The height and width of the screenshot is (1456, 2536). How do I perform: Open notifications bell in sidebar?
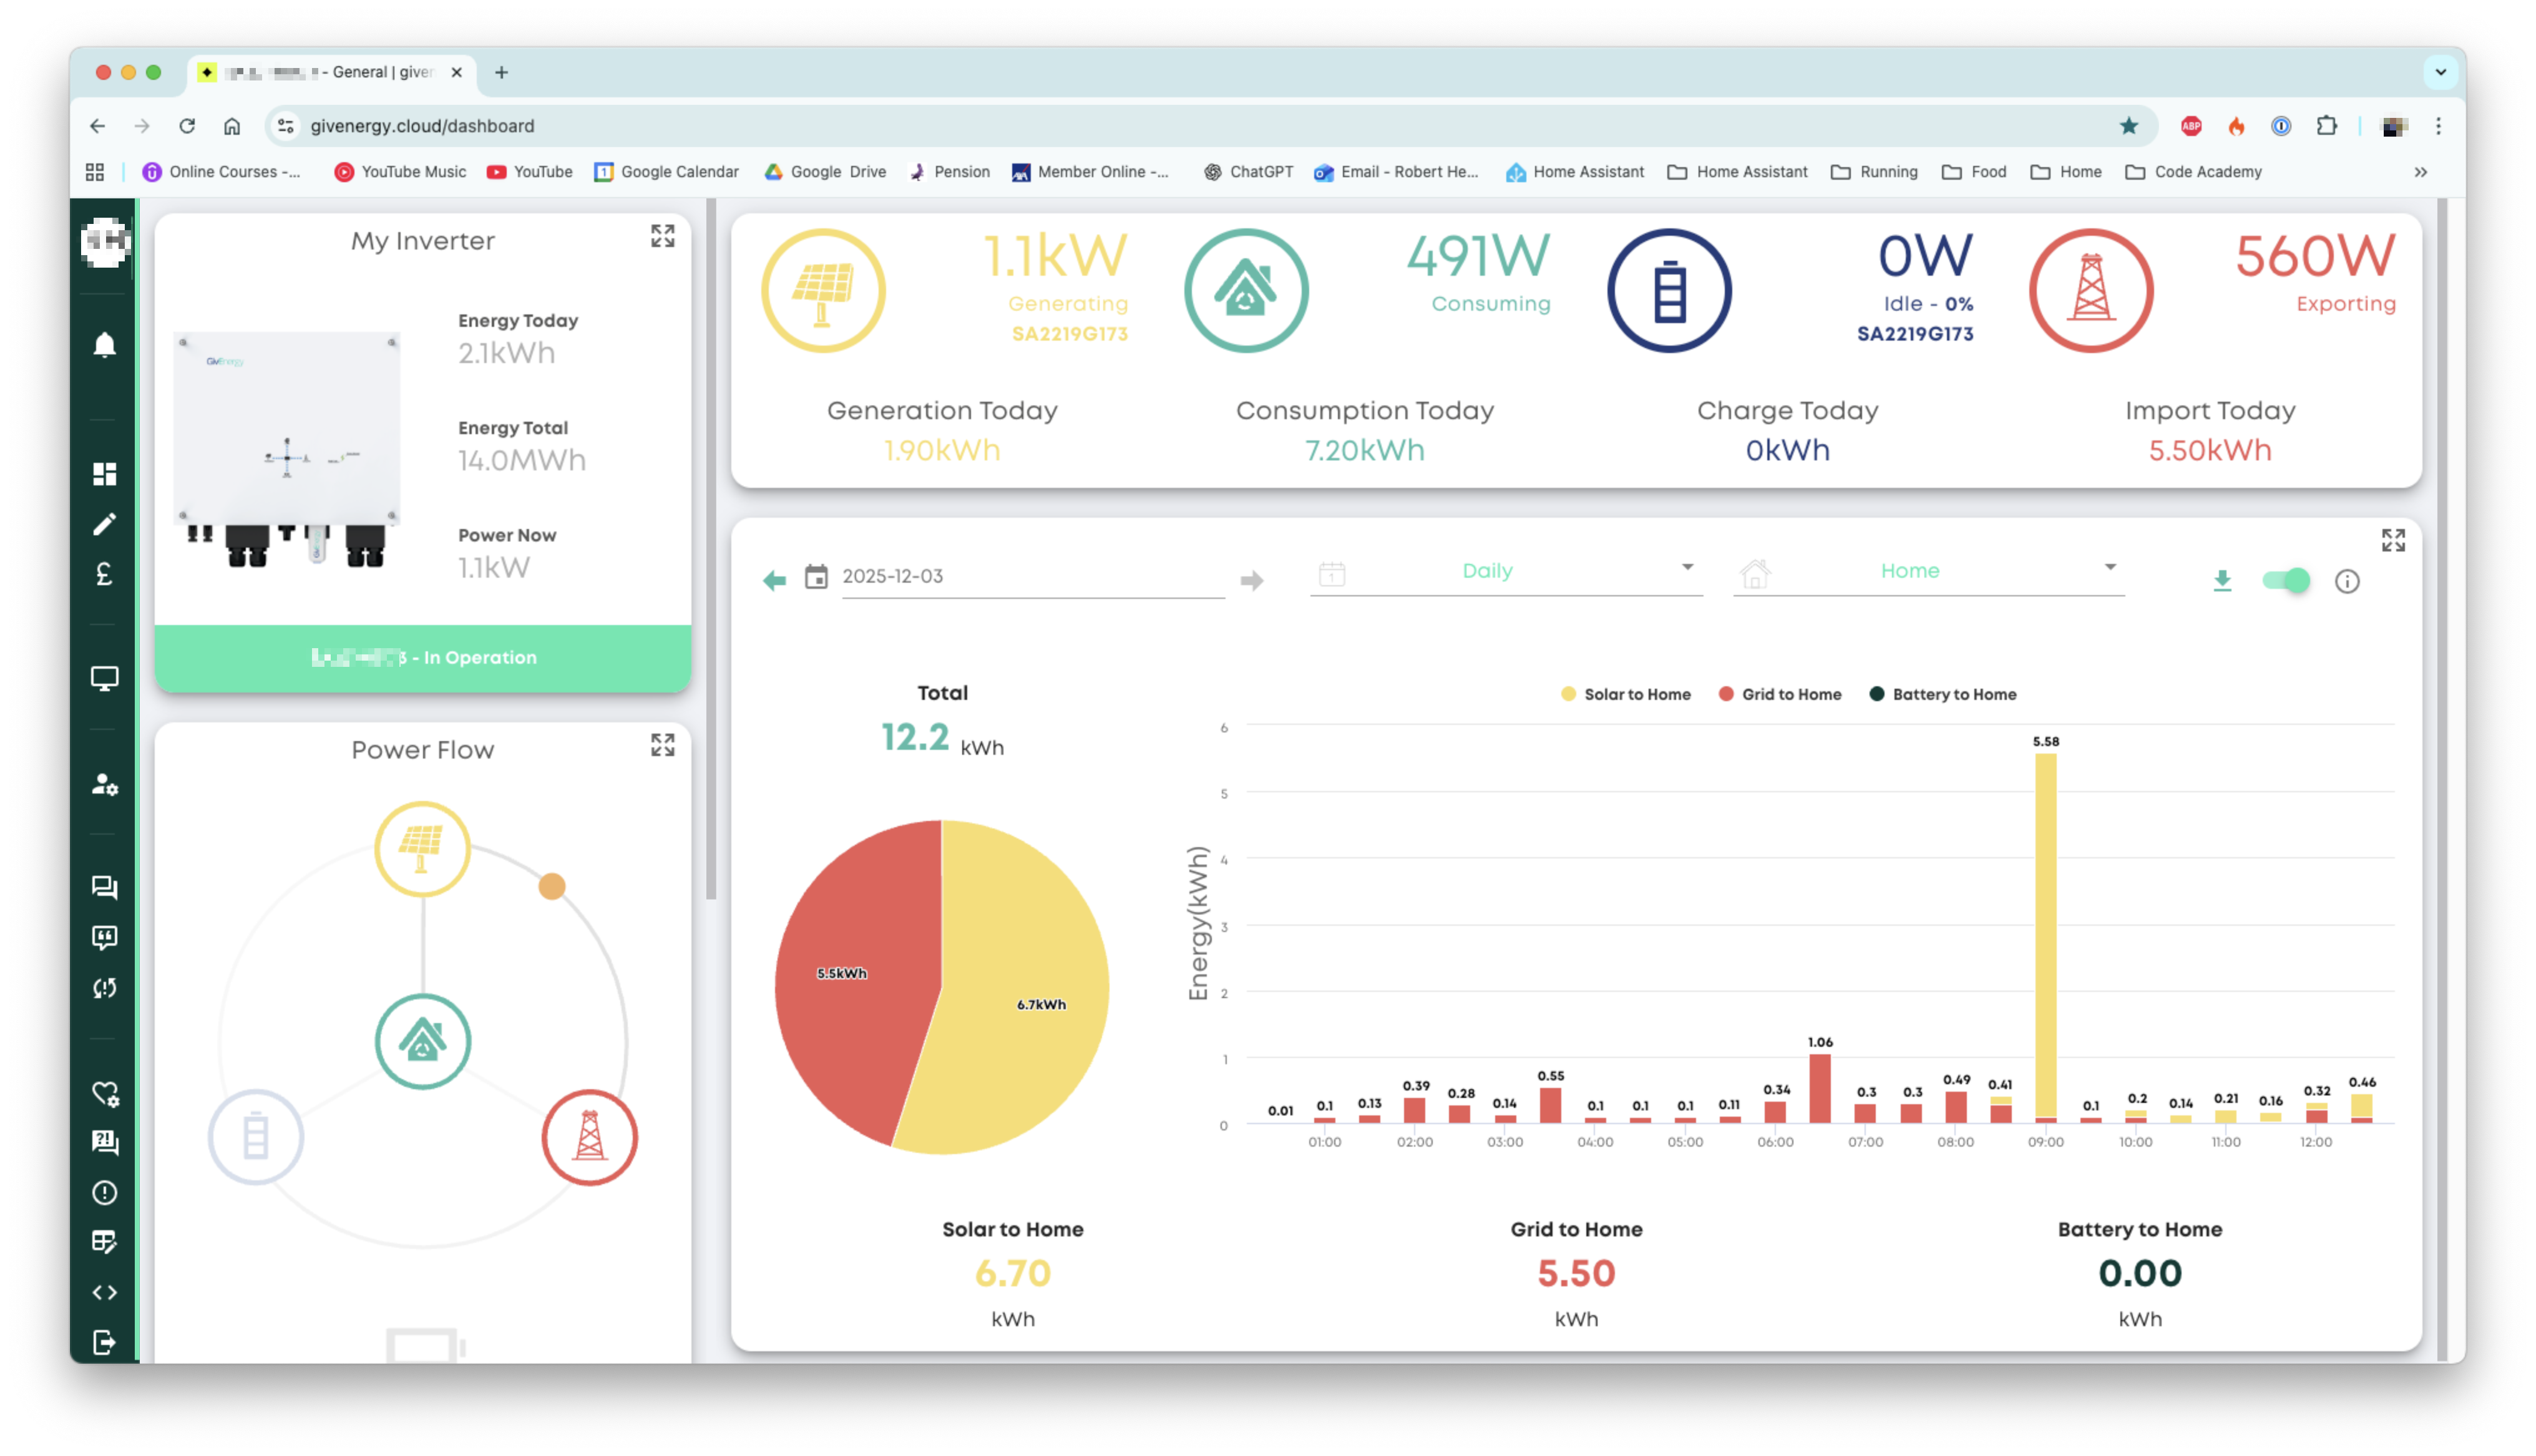[104, 345]
